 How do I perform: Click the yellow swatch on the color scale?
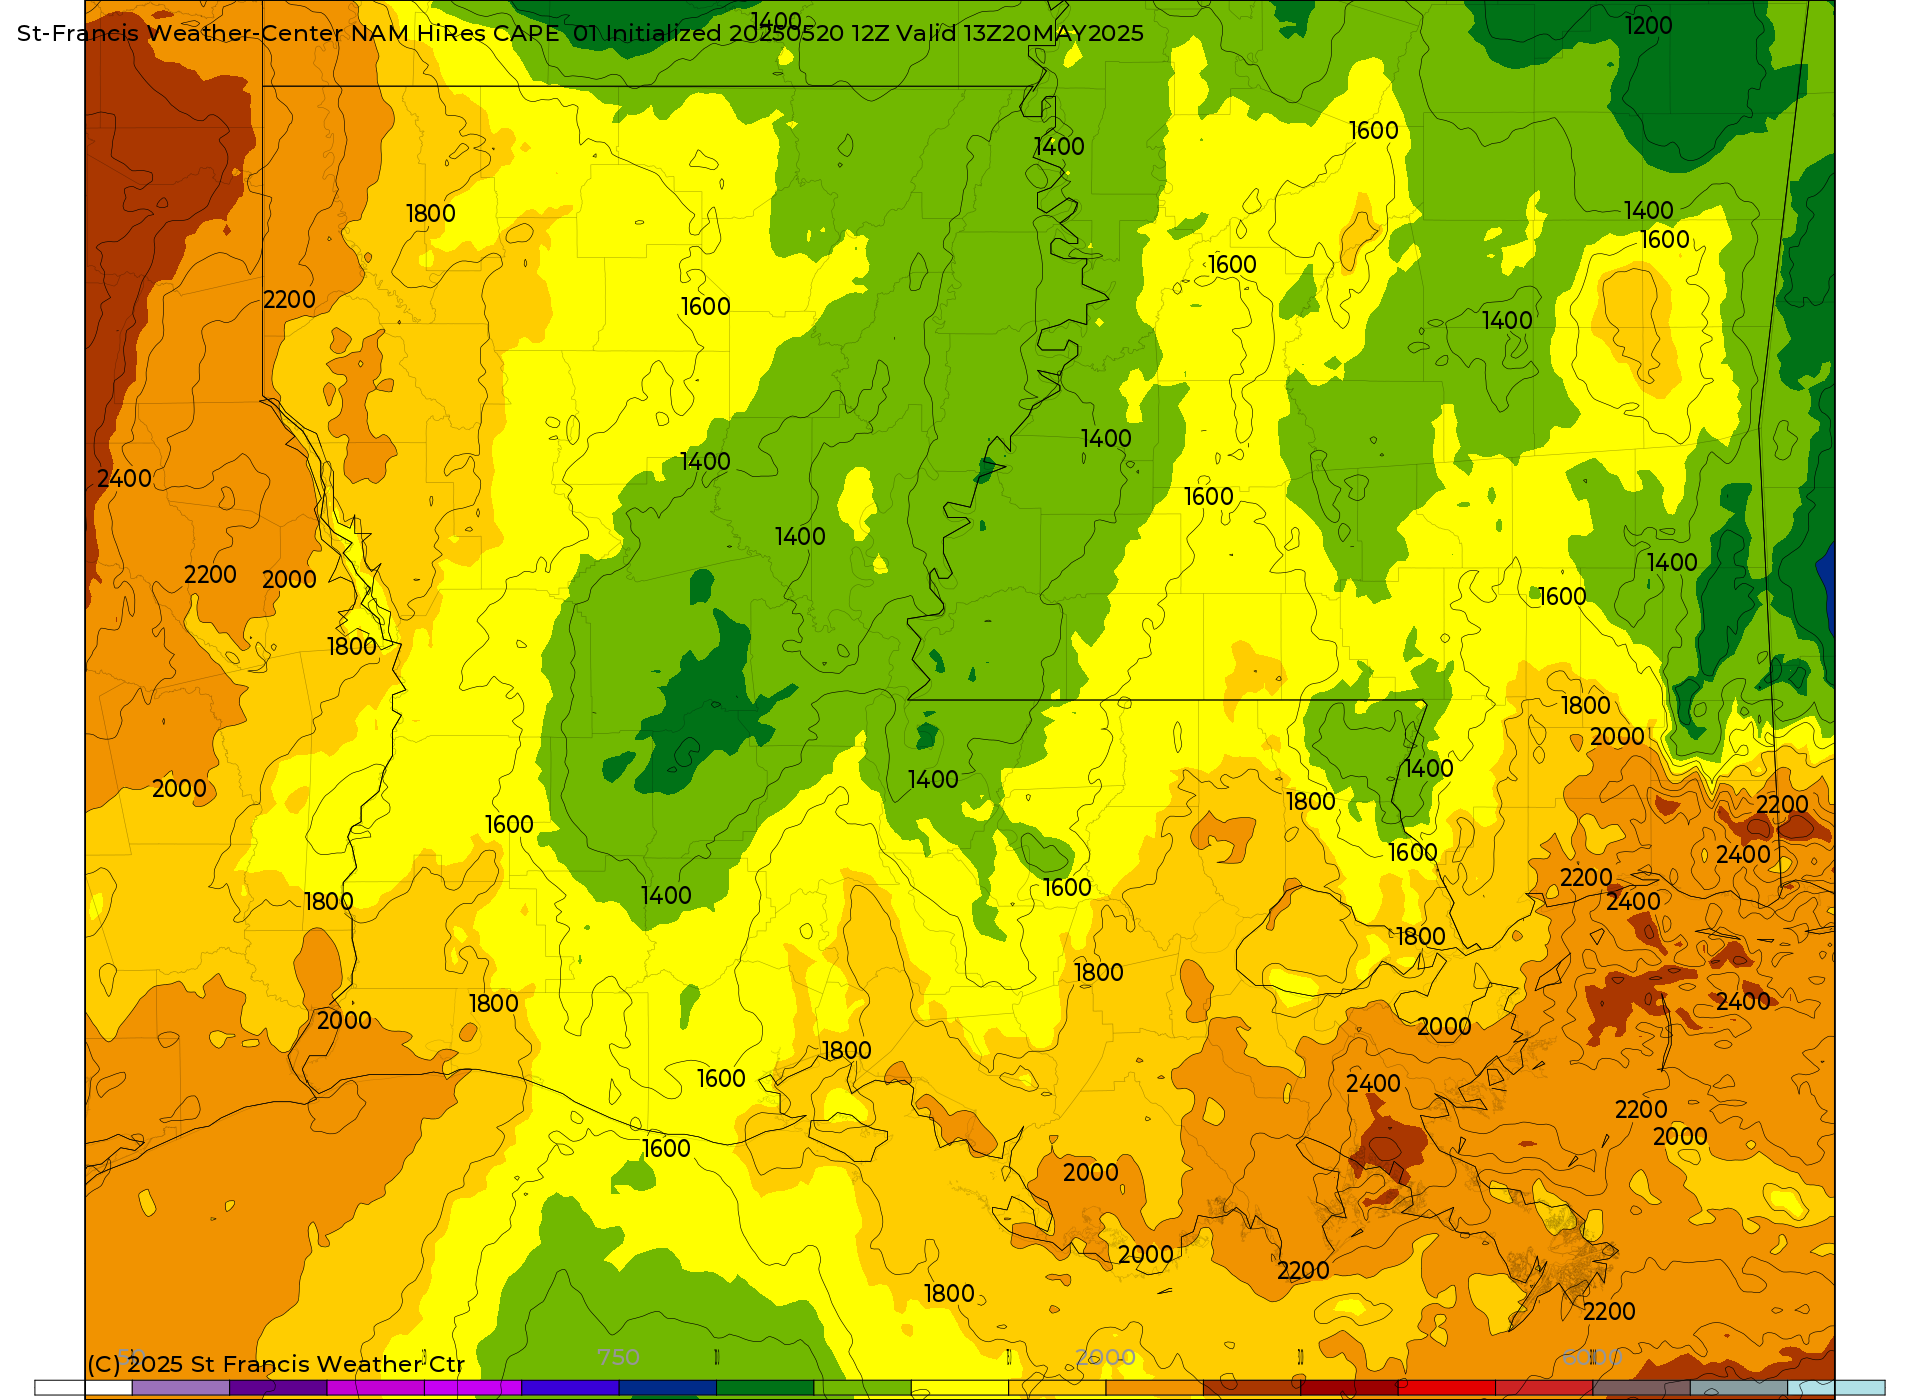[x=960, y=1388]
